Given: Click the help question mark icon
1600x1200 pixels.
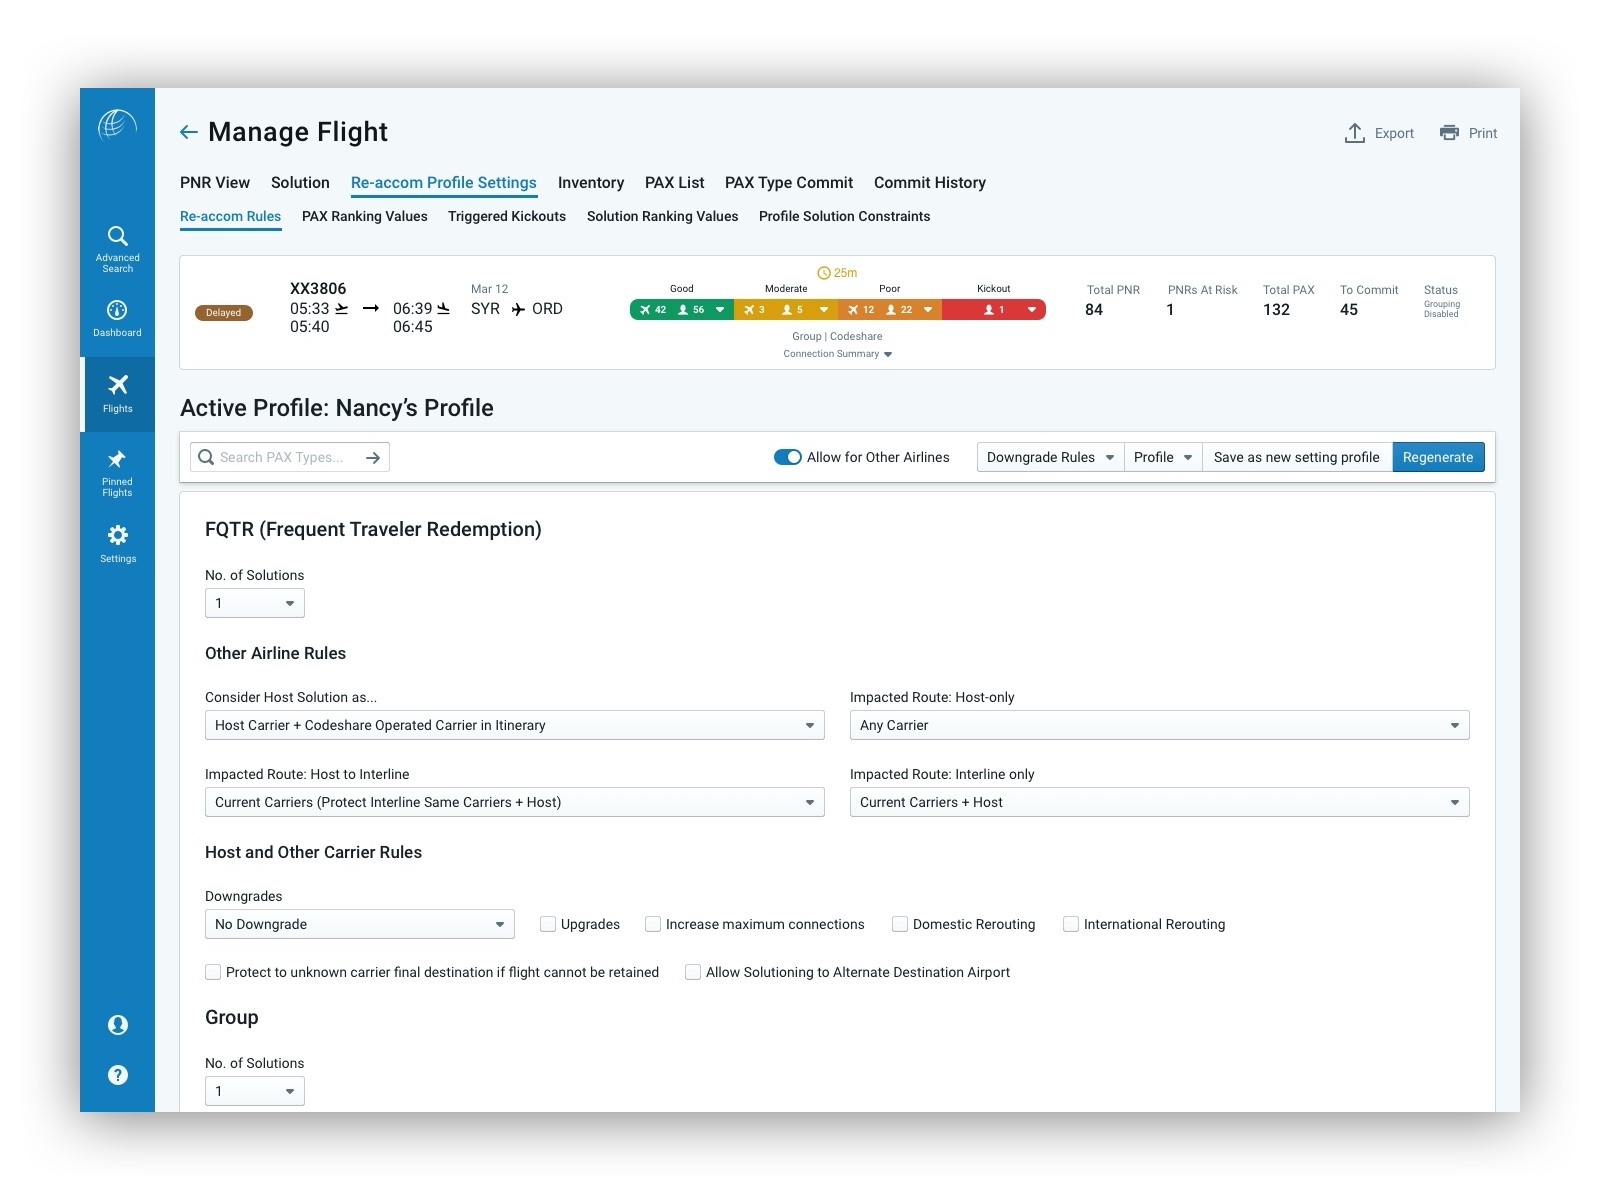Looking at the screenshot, I should pos(117,1075).
